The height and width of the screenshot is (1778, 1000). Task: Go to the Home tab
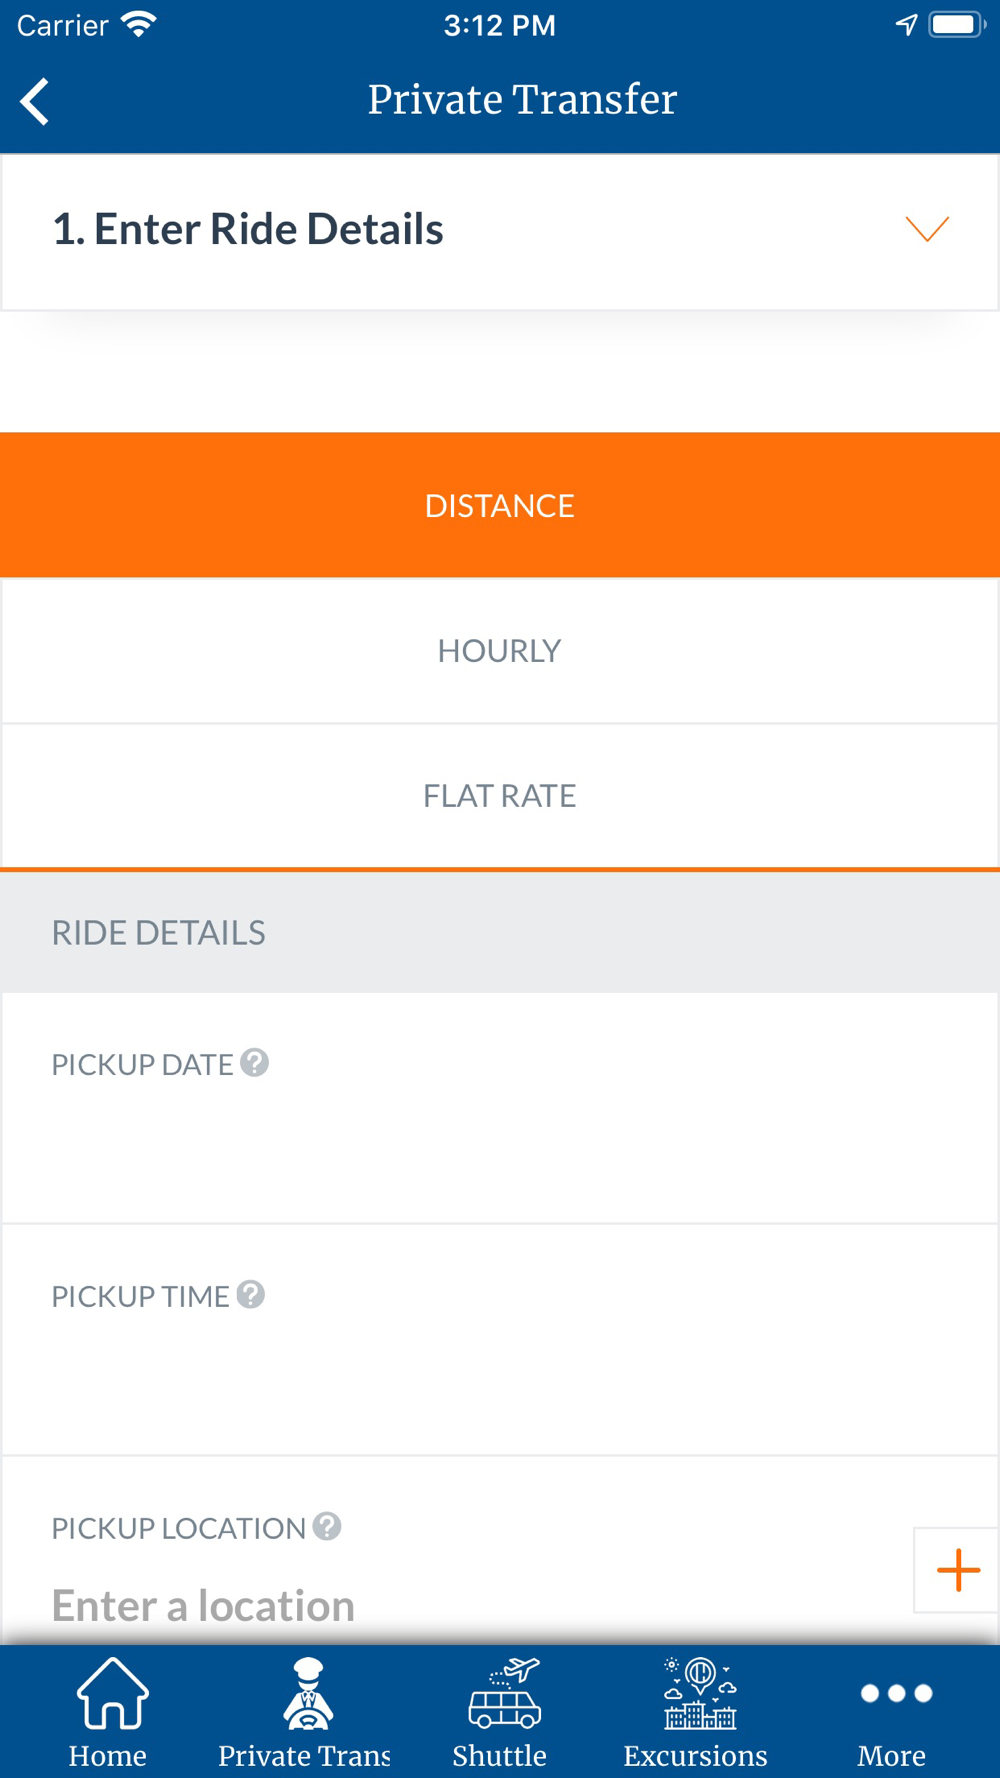pos(108,1712)
